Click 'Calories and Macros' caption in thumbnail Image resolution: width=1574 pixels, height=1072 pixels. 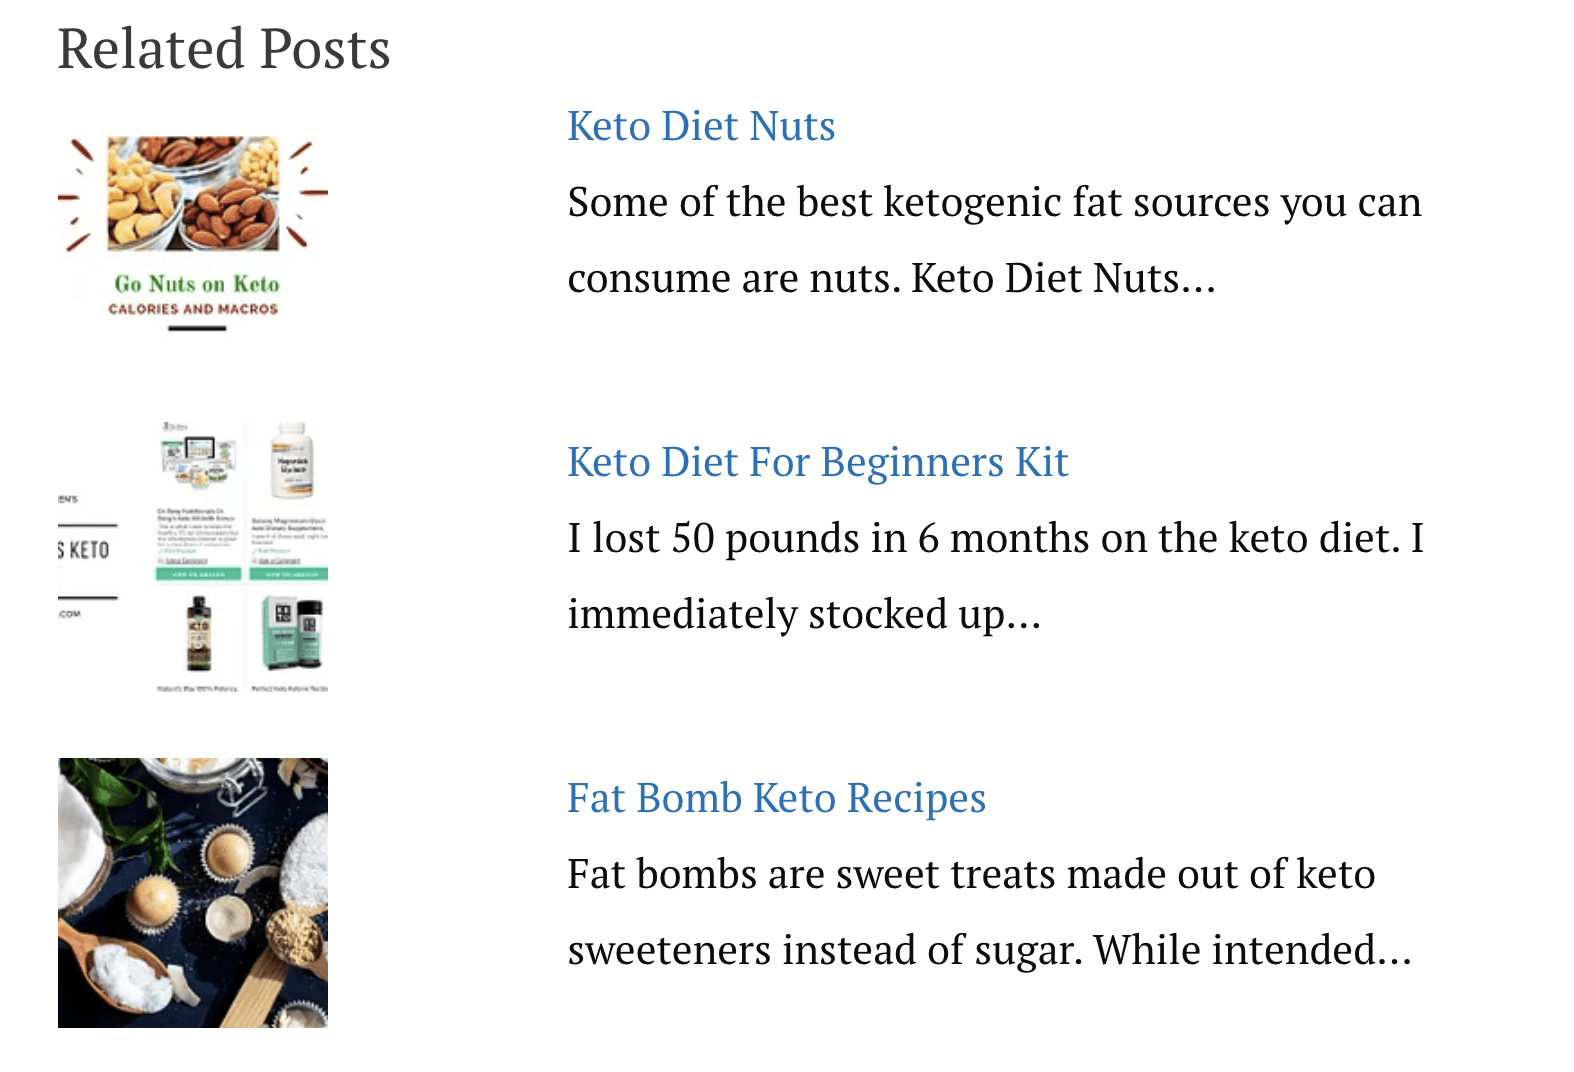coord(193,309)
